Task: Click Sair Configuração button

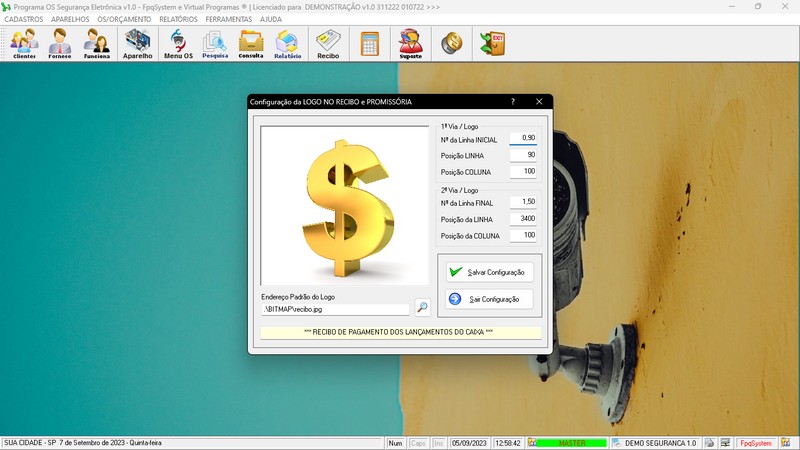Action: coord(490,299)
